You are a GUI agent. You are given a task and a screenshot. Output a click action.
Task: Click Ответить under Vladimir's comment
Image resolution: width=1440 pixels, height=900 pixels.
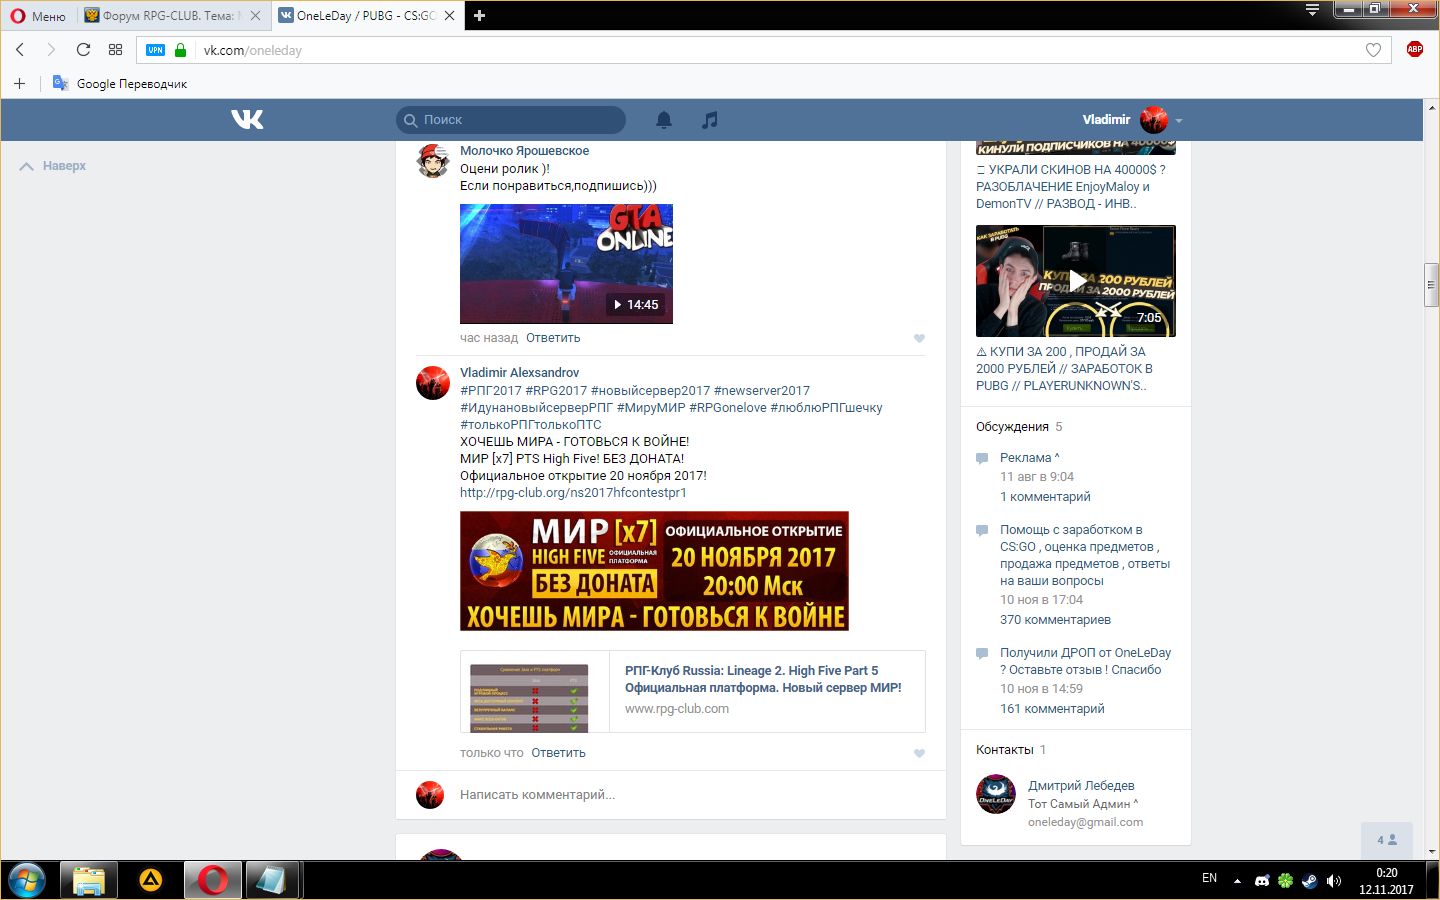pos(558,753)
